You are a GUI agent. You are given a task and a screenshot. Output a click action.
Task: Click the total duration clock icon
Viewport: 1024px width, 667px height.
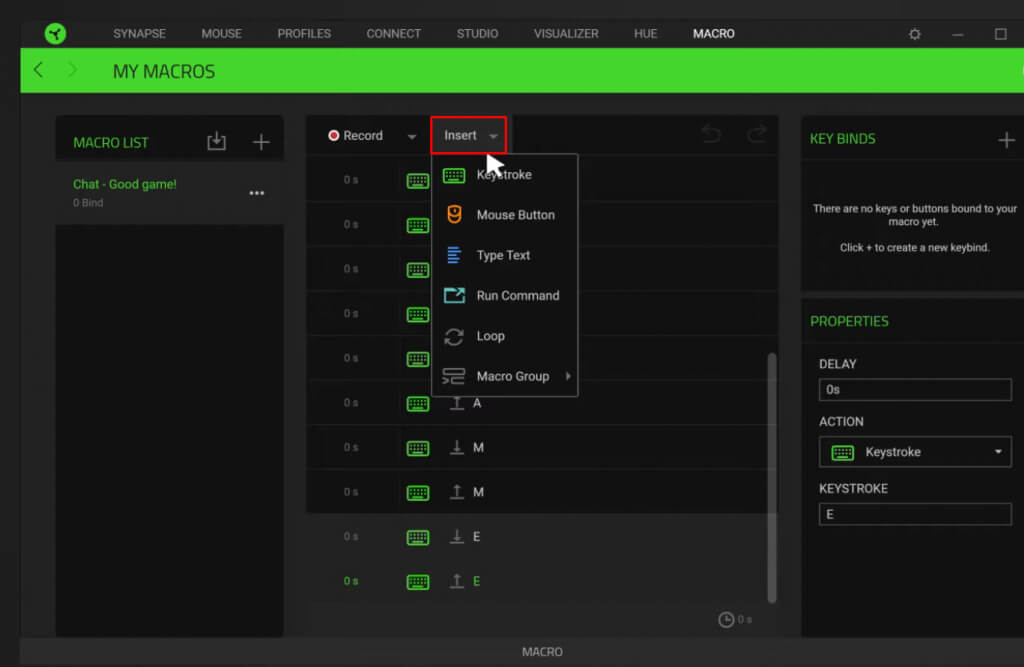(x=726, y=619)
